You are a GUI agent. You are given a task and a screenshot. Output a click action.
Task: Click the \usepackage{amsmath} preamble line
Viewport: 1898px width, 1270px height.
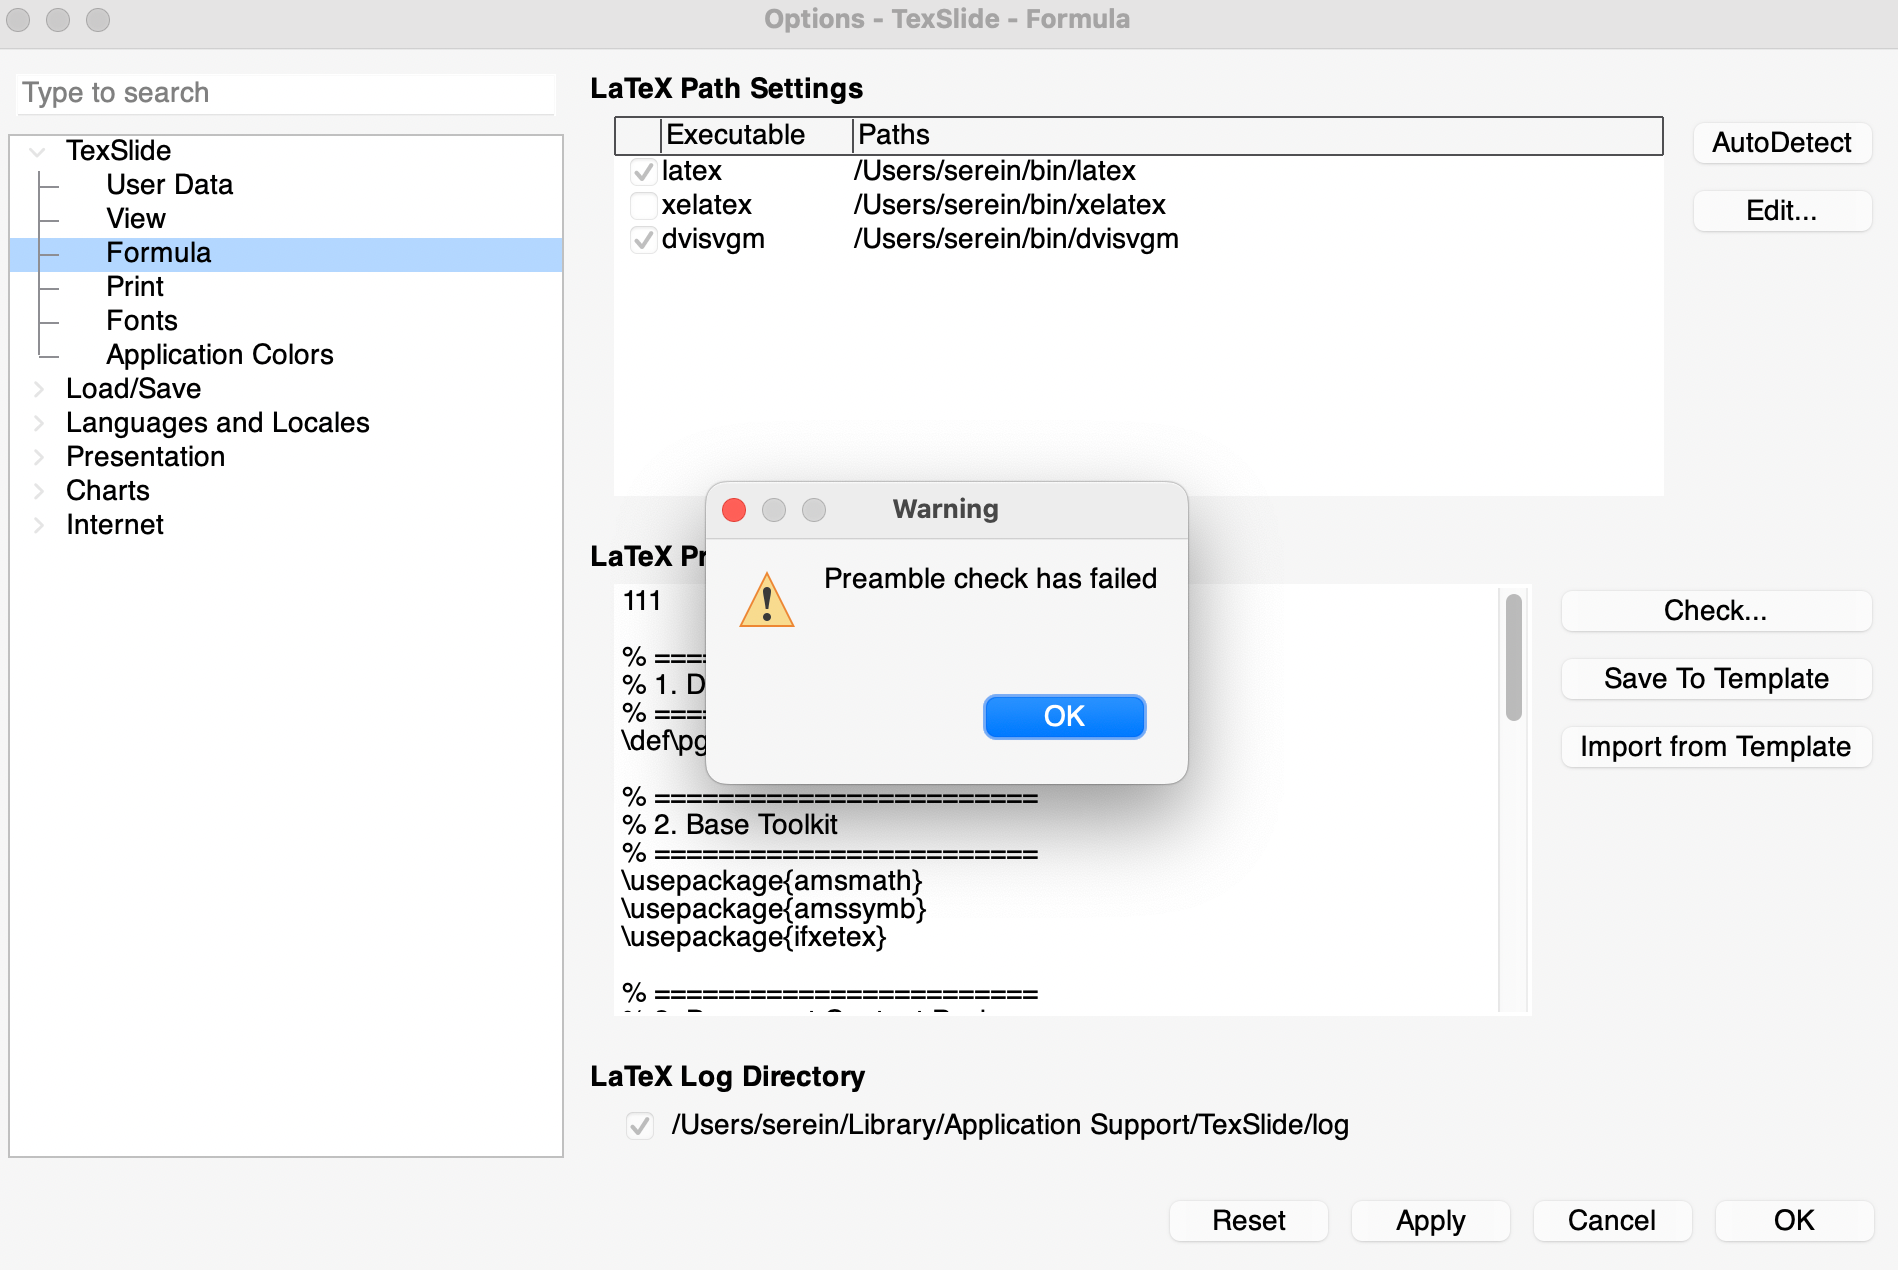772,881
